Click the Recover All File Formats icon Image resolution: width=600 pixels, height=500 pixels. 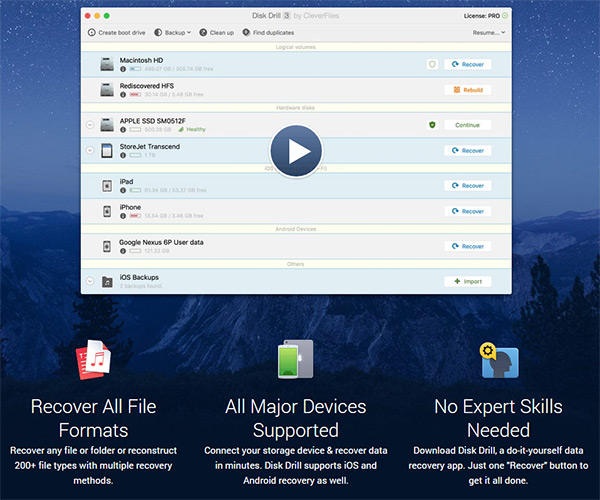(x=93, y=360)
